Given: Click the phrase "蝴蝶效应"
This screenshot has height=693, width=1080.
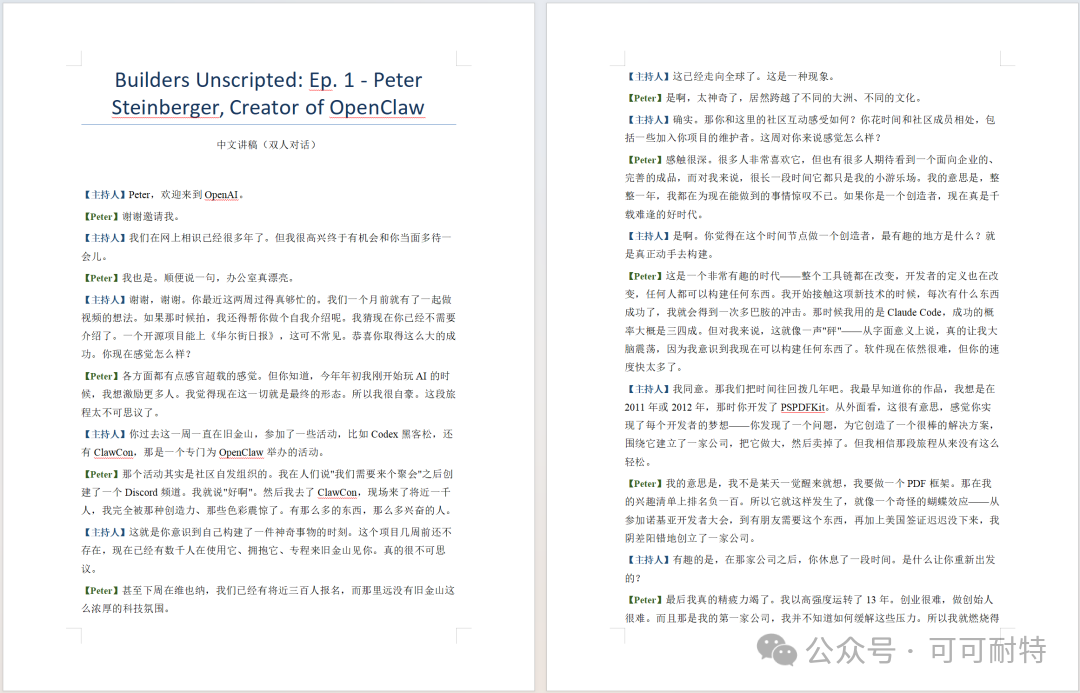Looking at the screenshot, I should [947, 502].
